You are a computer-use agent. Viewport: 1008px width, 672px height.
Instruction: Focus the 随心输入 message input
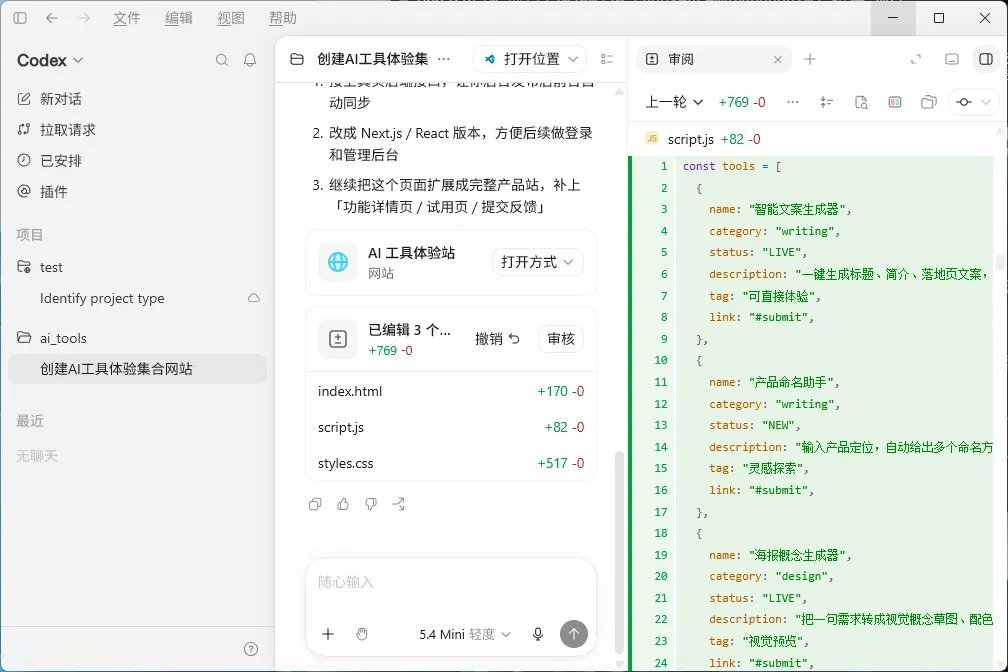click(x=451, y=583)
